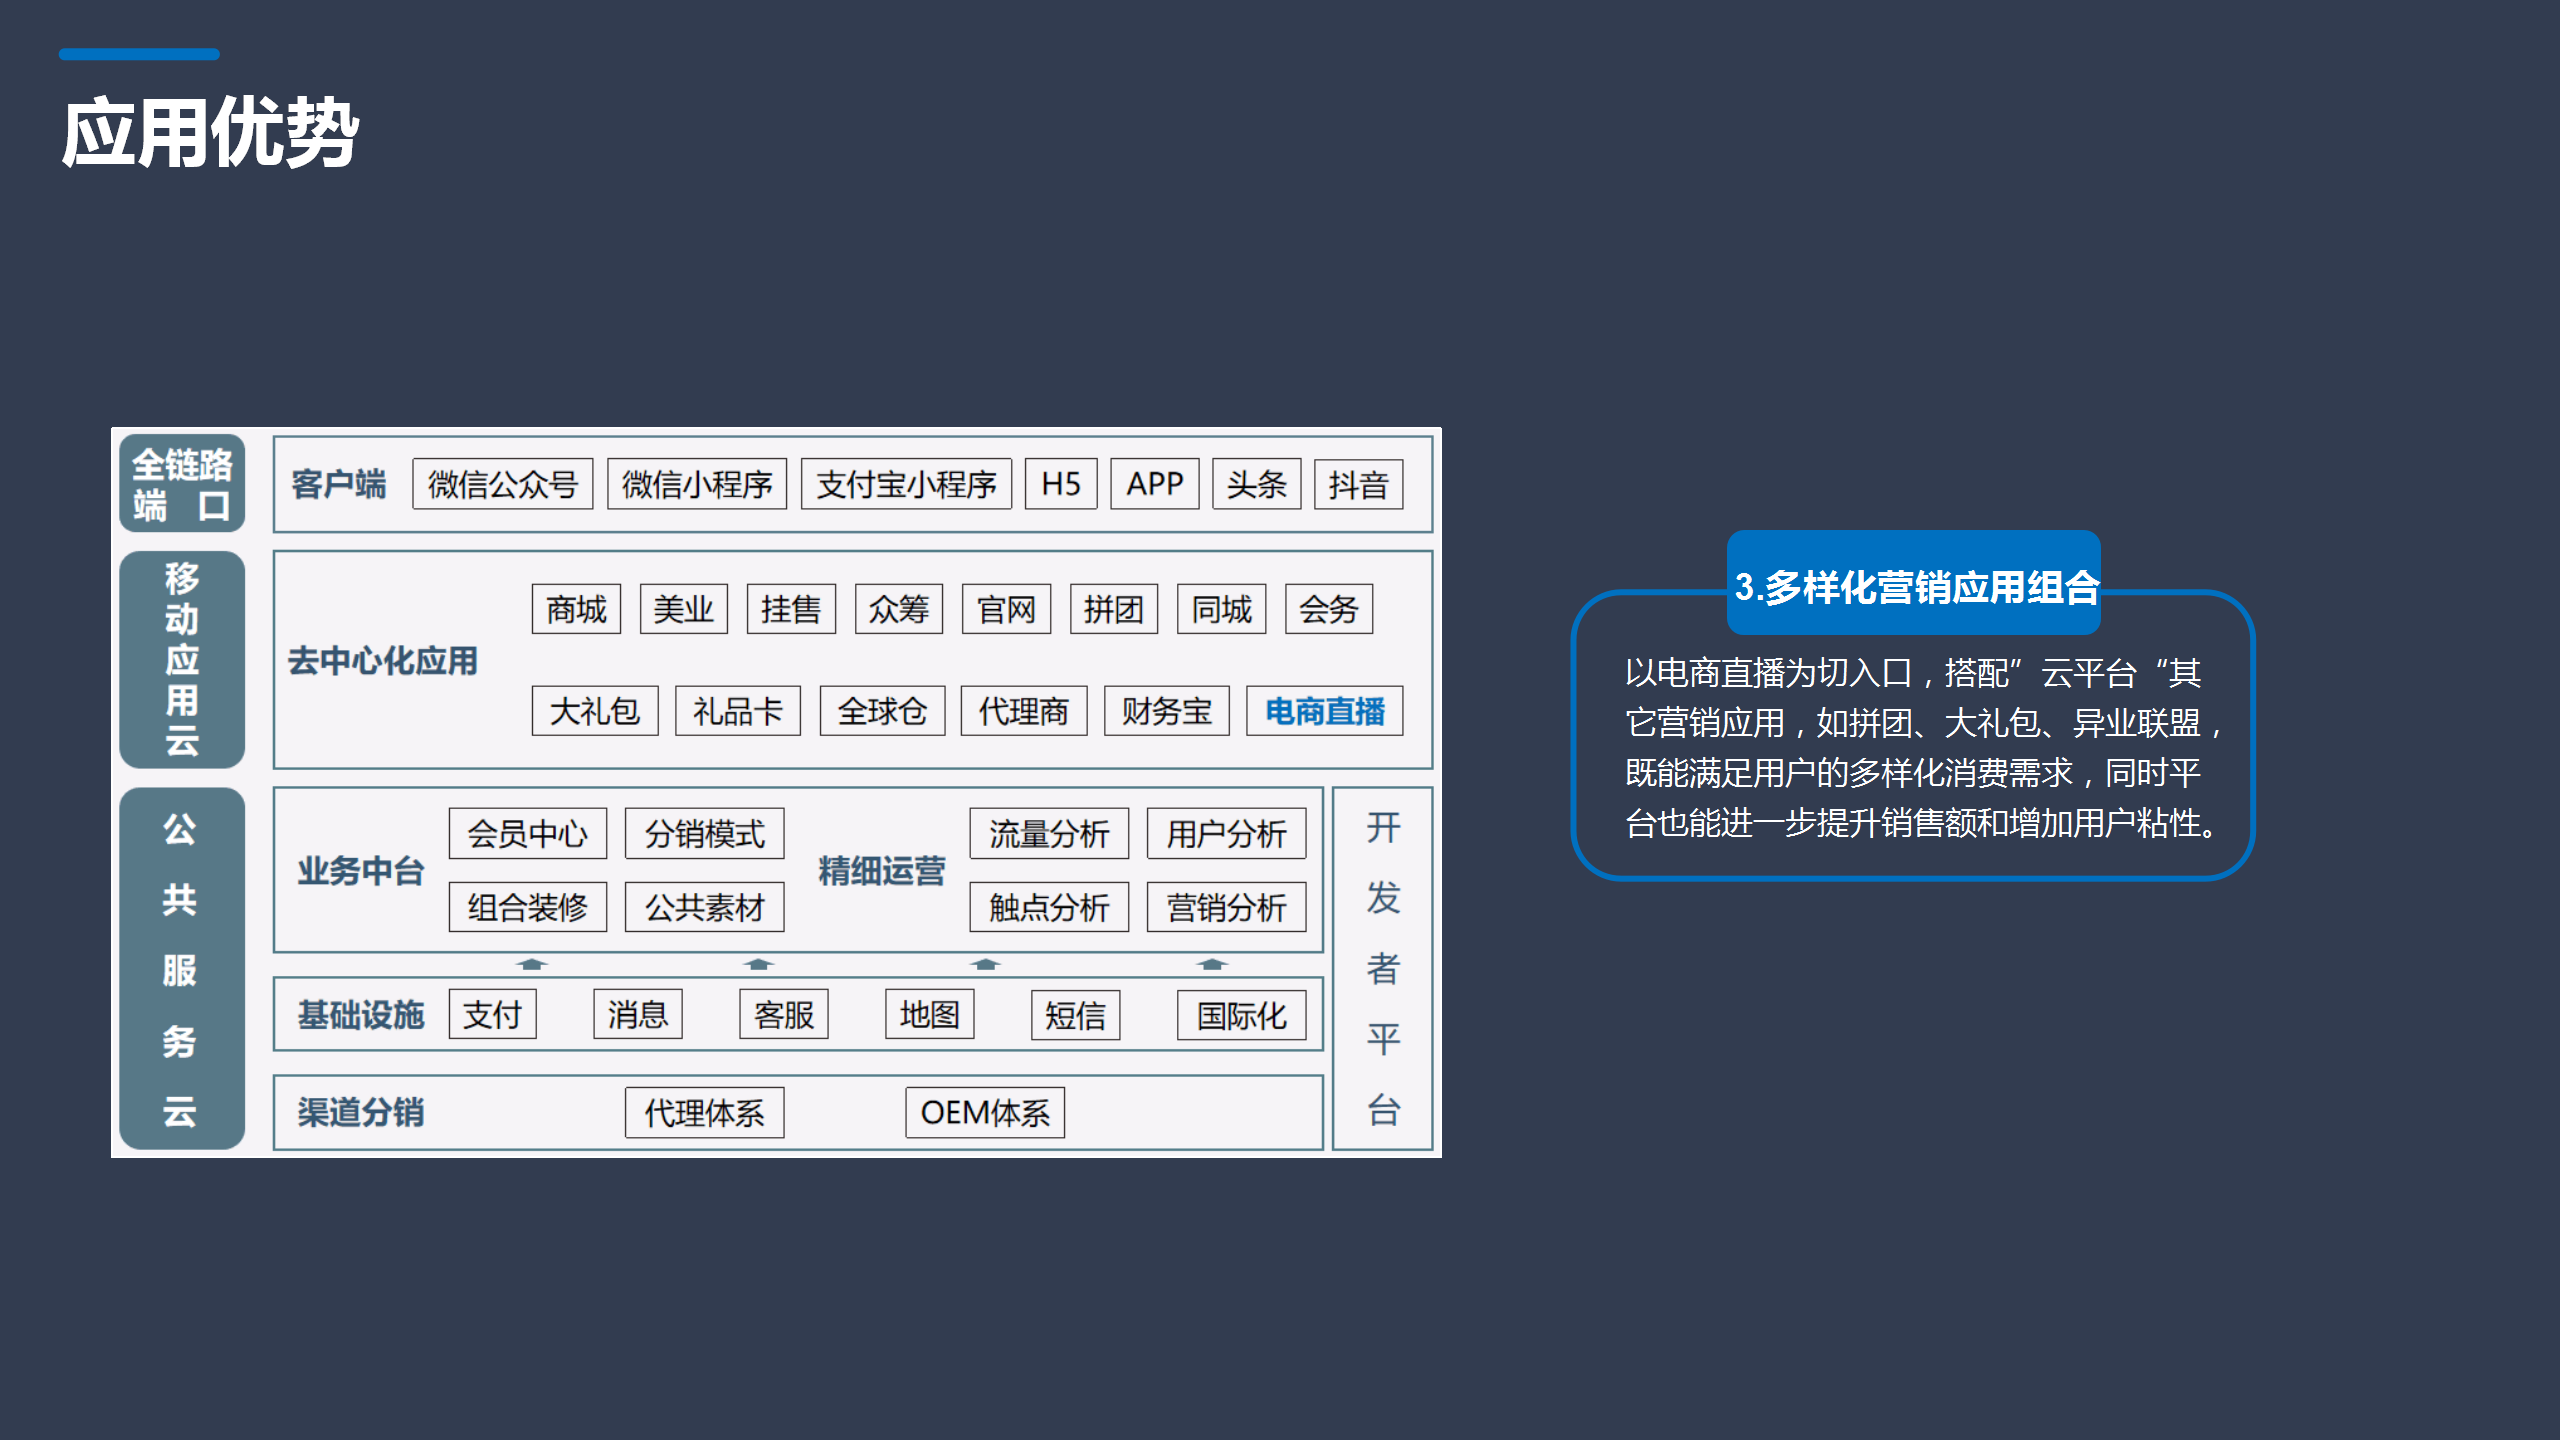2560x1440 pixels.
Task: Click the 支付 box
Action: [493, 1014]
